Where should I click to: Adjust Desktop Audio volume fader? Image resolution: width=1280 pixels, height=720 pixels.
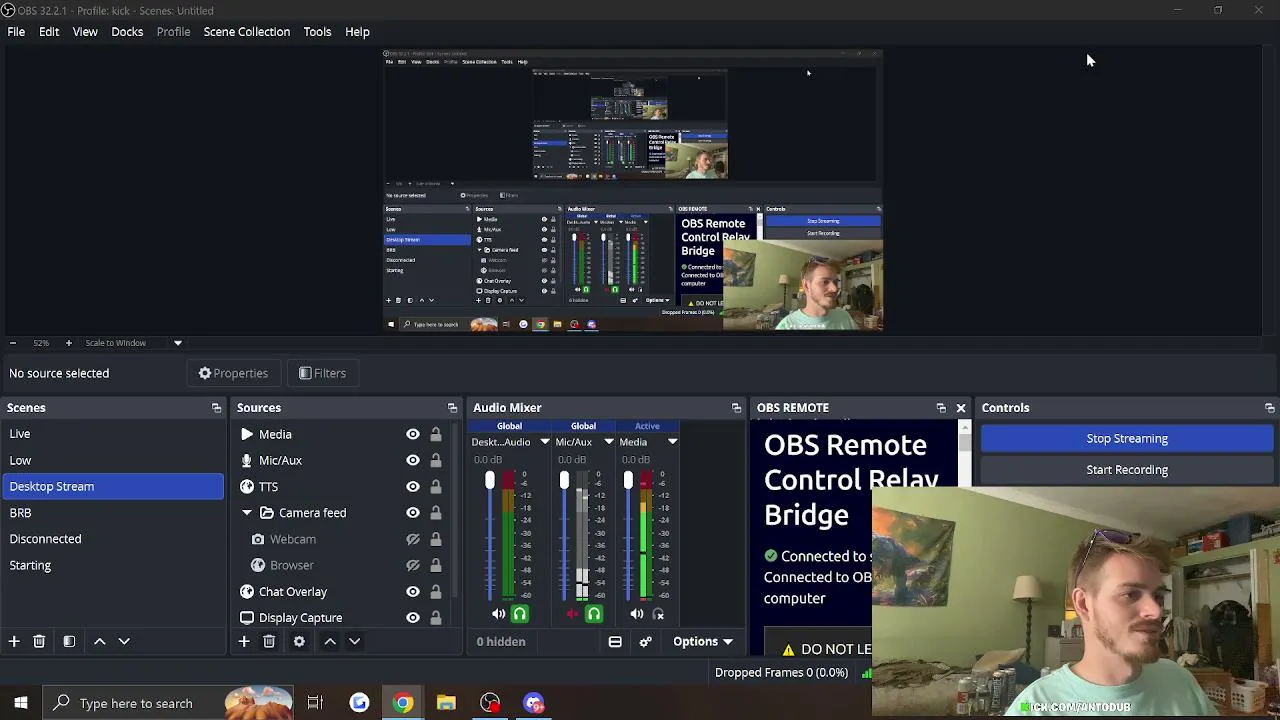[x=490, y=481]
